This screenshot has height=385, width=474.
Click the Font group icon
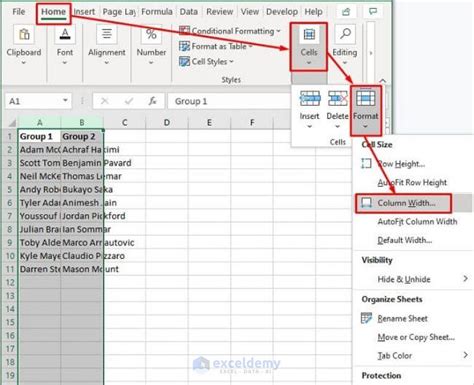[x=65, y=35]
